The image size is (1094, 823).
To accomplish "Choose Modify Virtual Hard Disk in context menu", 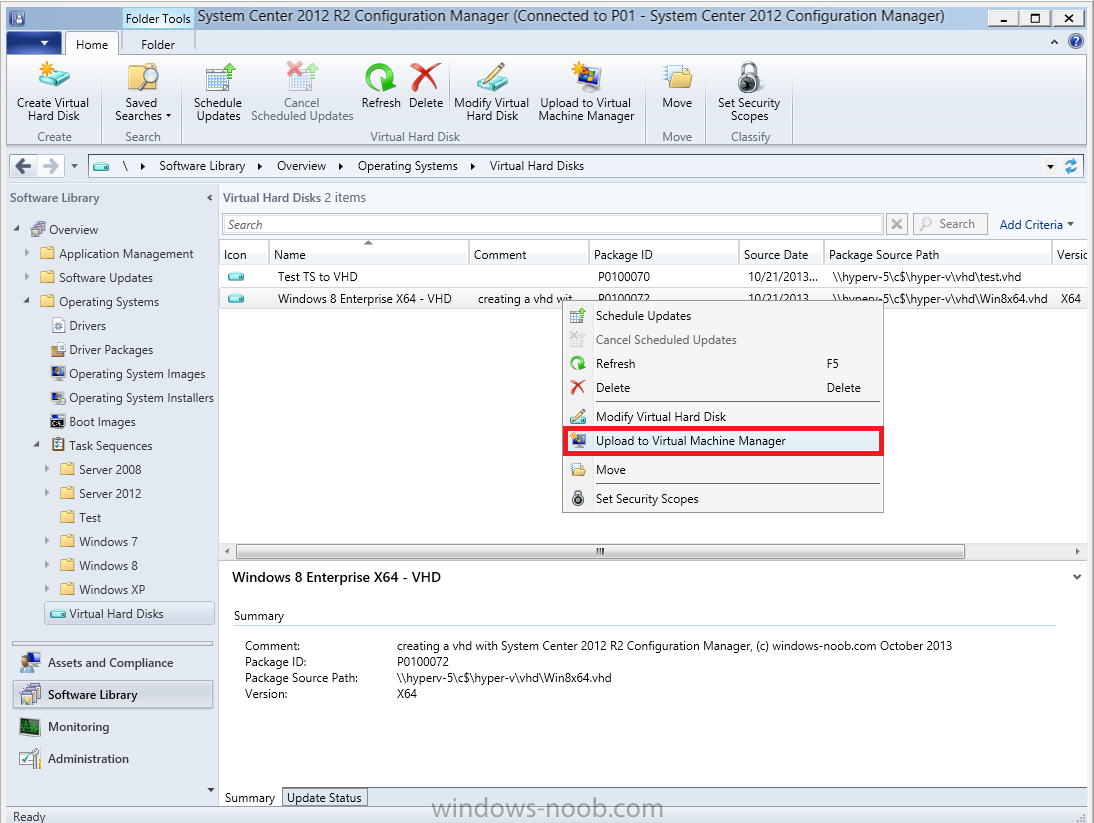I will (723, 416).
